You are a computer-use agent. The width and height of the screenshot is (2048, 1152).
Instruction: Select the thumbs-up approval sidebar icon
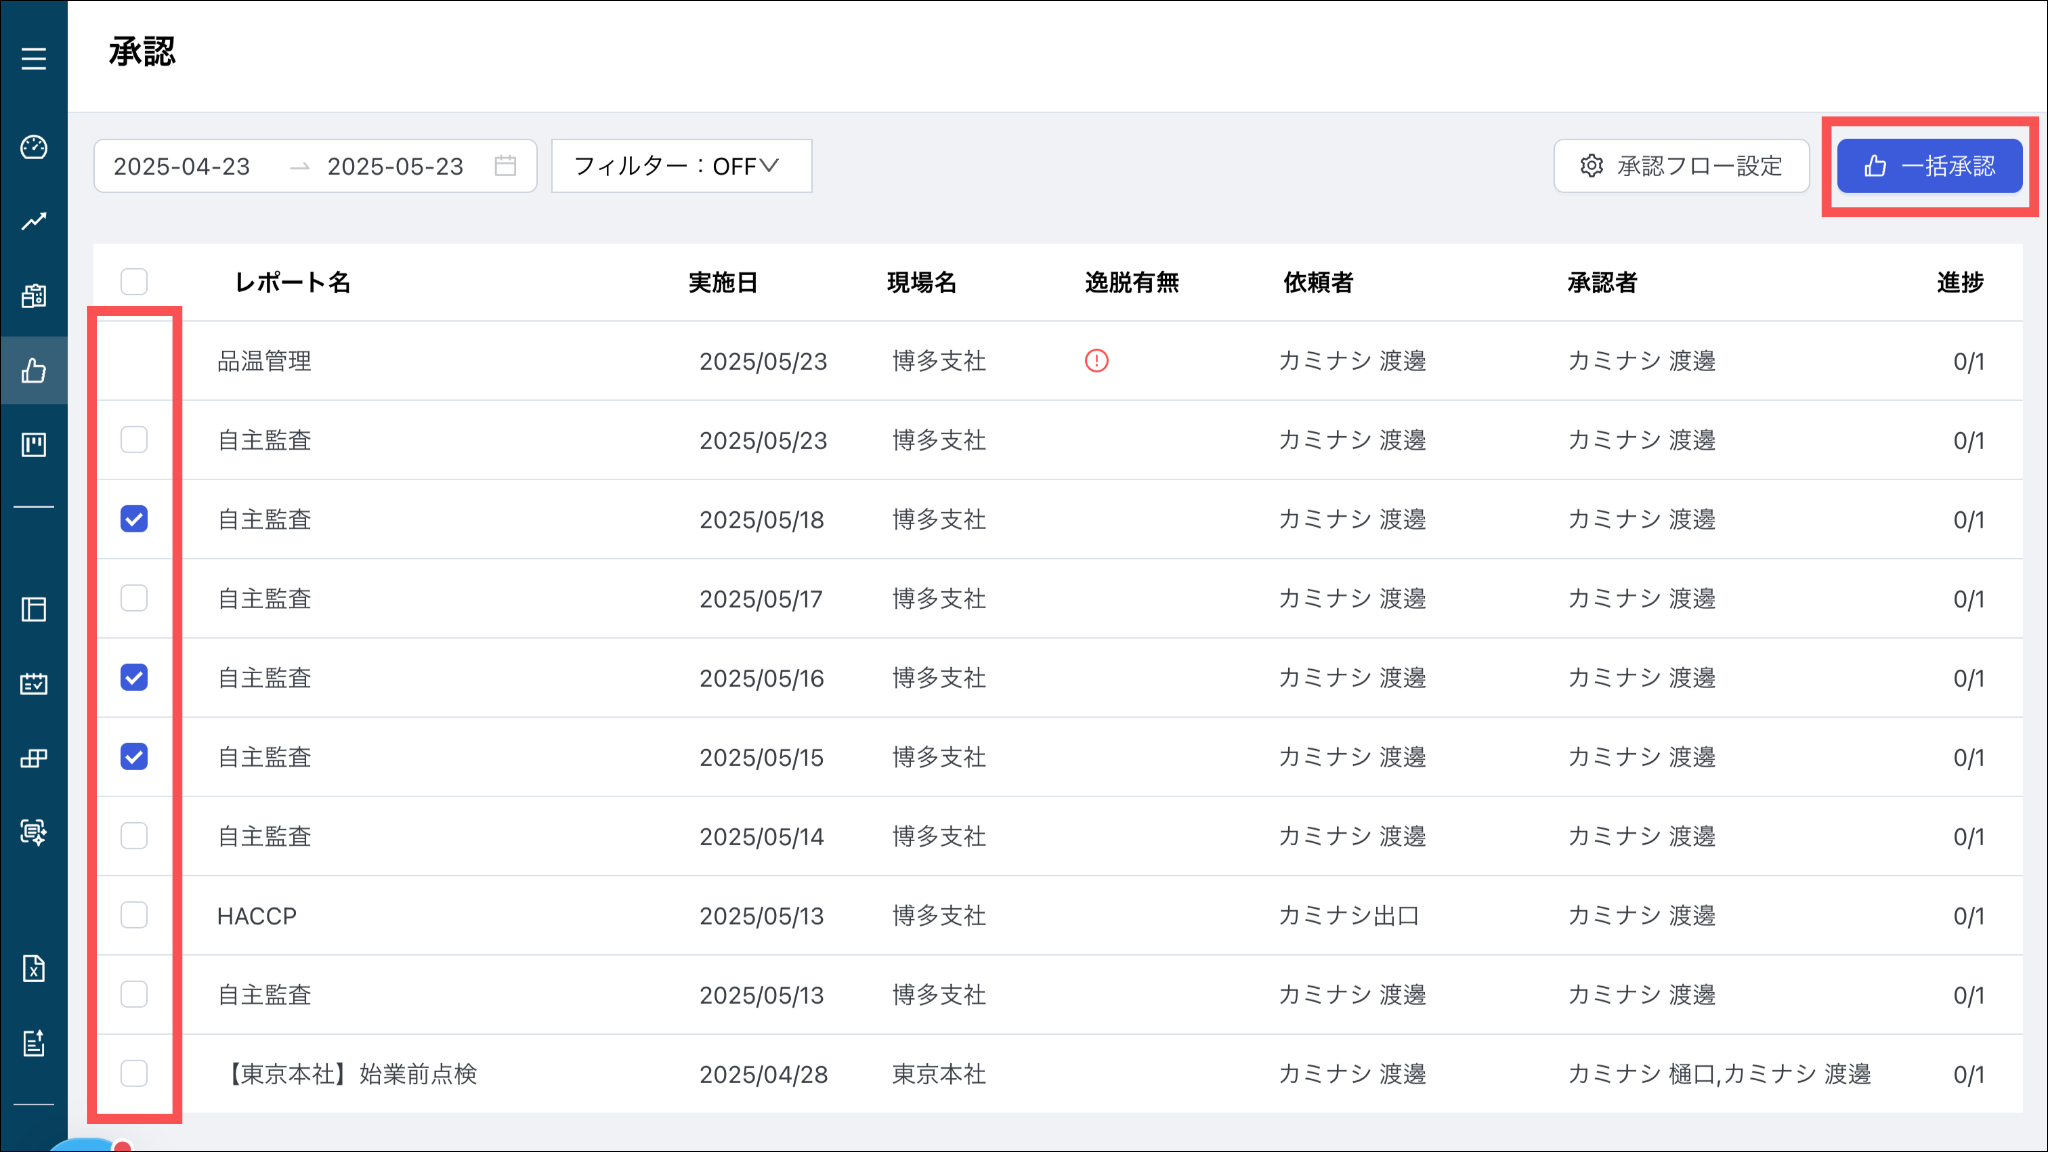click(x=34, y=372)
